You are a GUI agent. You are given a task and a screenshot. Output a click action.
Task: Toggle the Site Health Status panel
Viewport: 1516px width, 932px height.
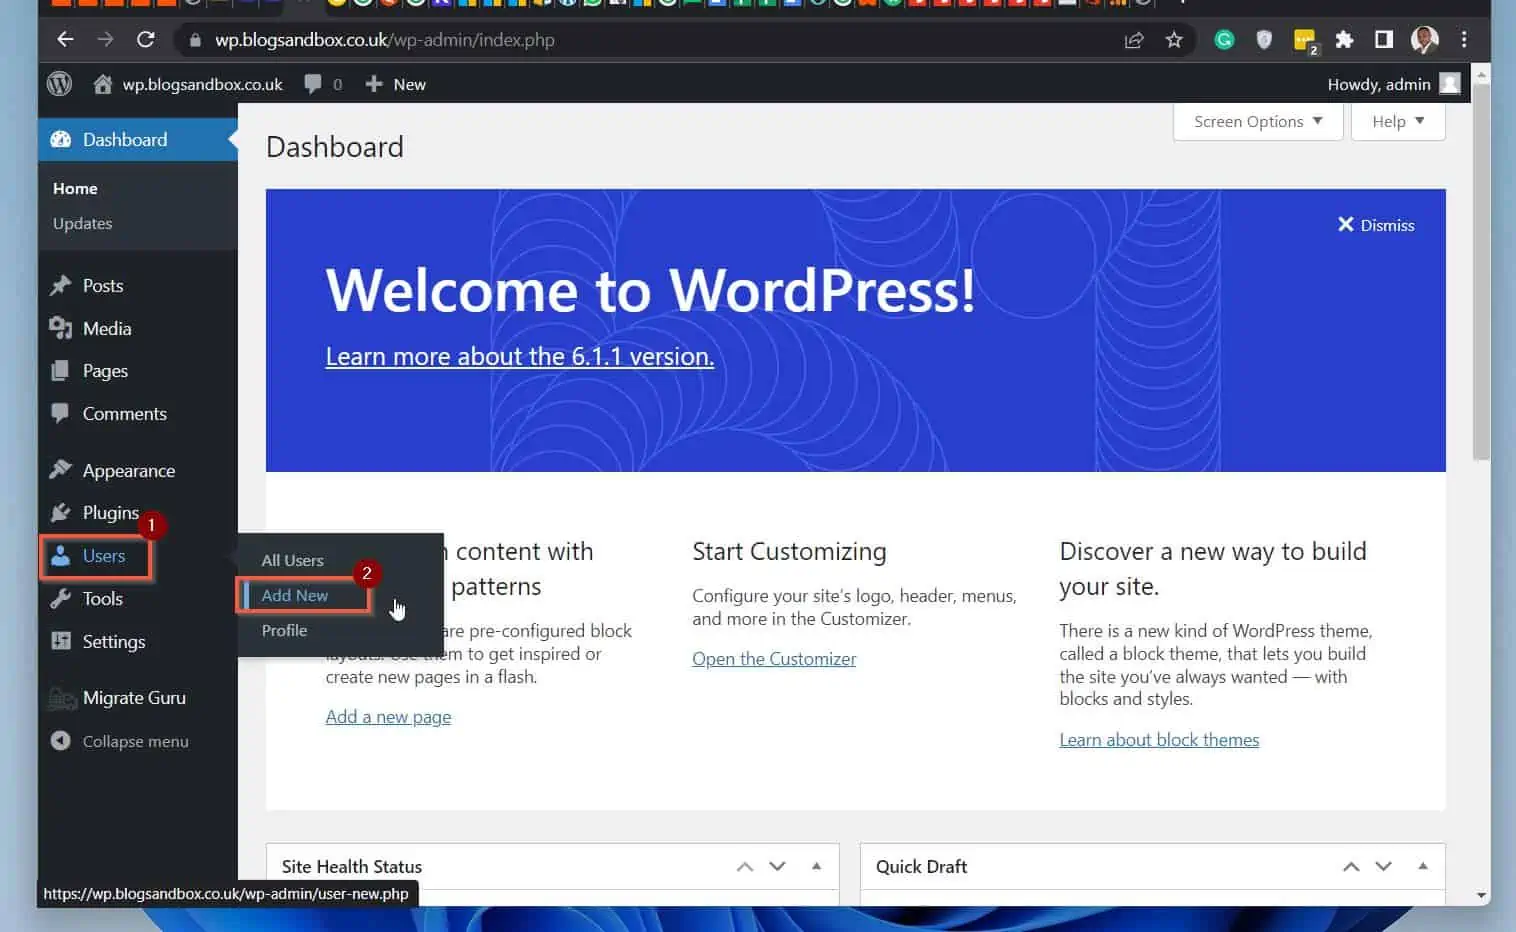816,866
